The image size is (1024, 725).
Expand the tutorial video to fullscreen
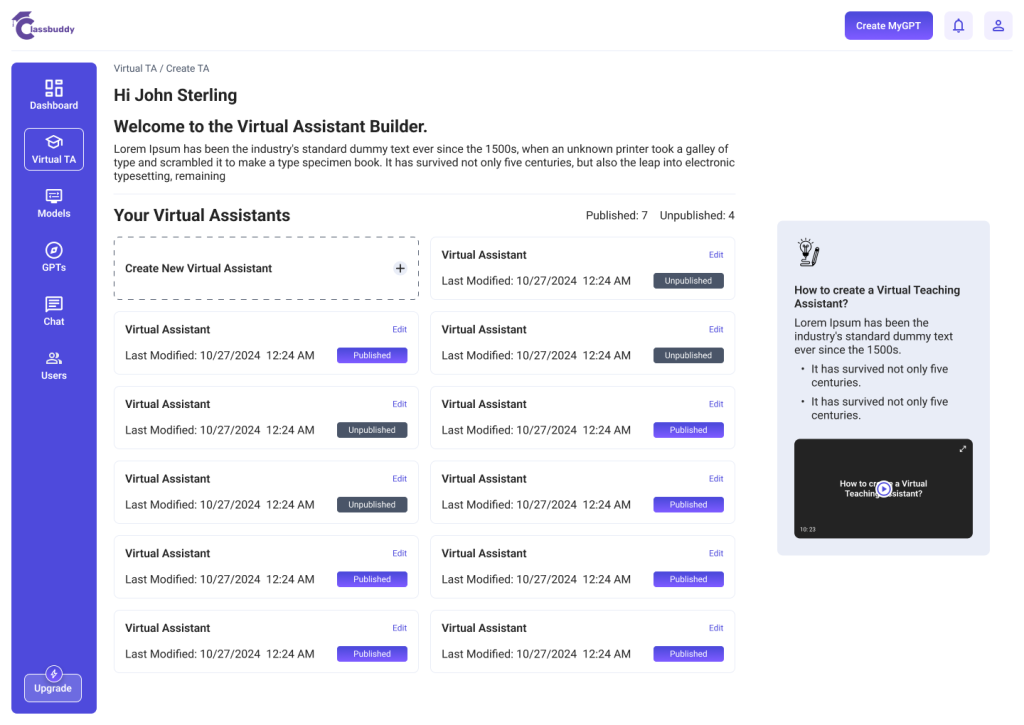click(962, 449)
